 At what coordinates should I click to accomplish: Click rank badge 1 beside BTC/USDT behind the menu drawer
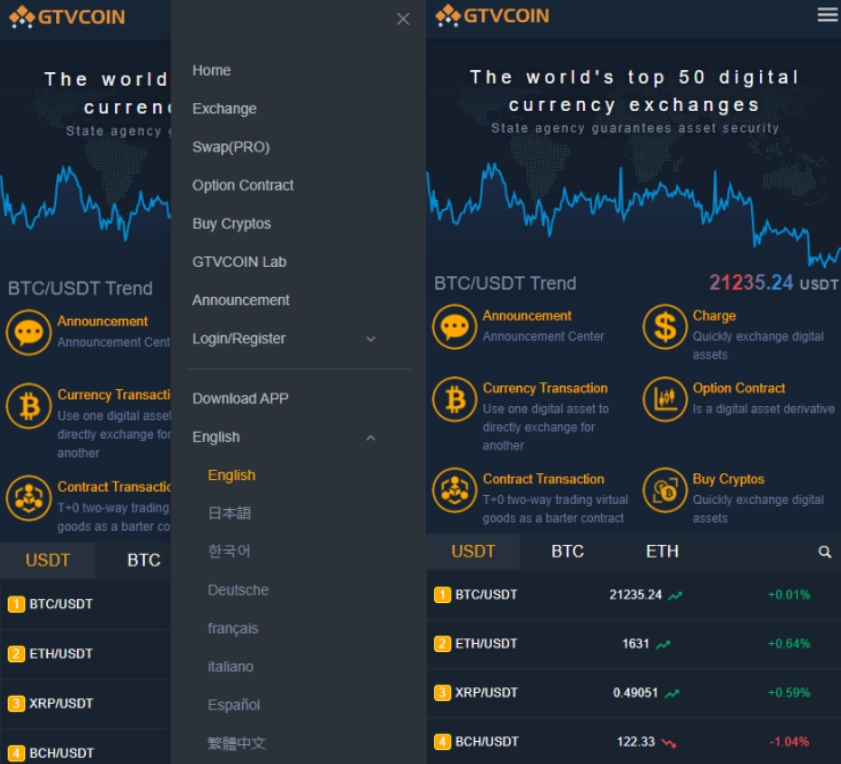click(17, 605)
